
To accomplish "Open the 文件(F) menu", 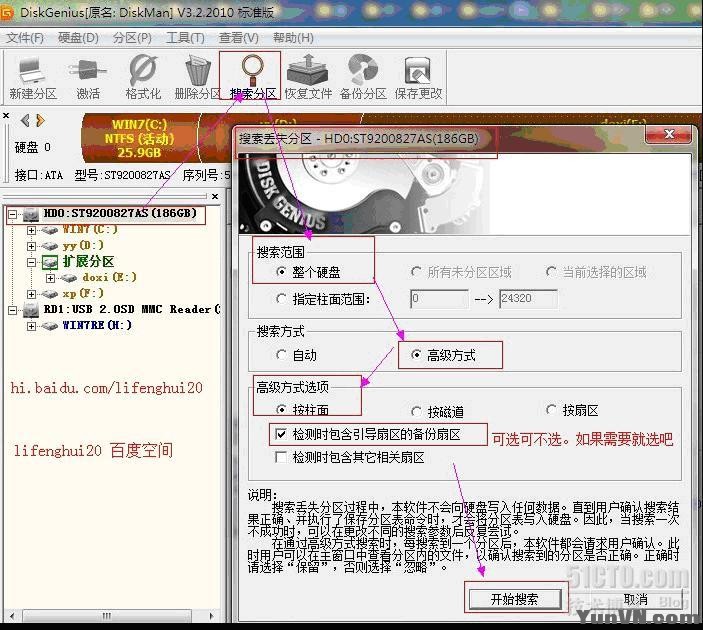I will click(x=25, y=38).
